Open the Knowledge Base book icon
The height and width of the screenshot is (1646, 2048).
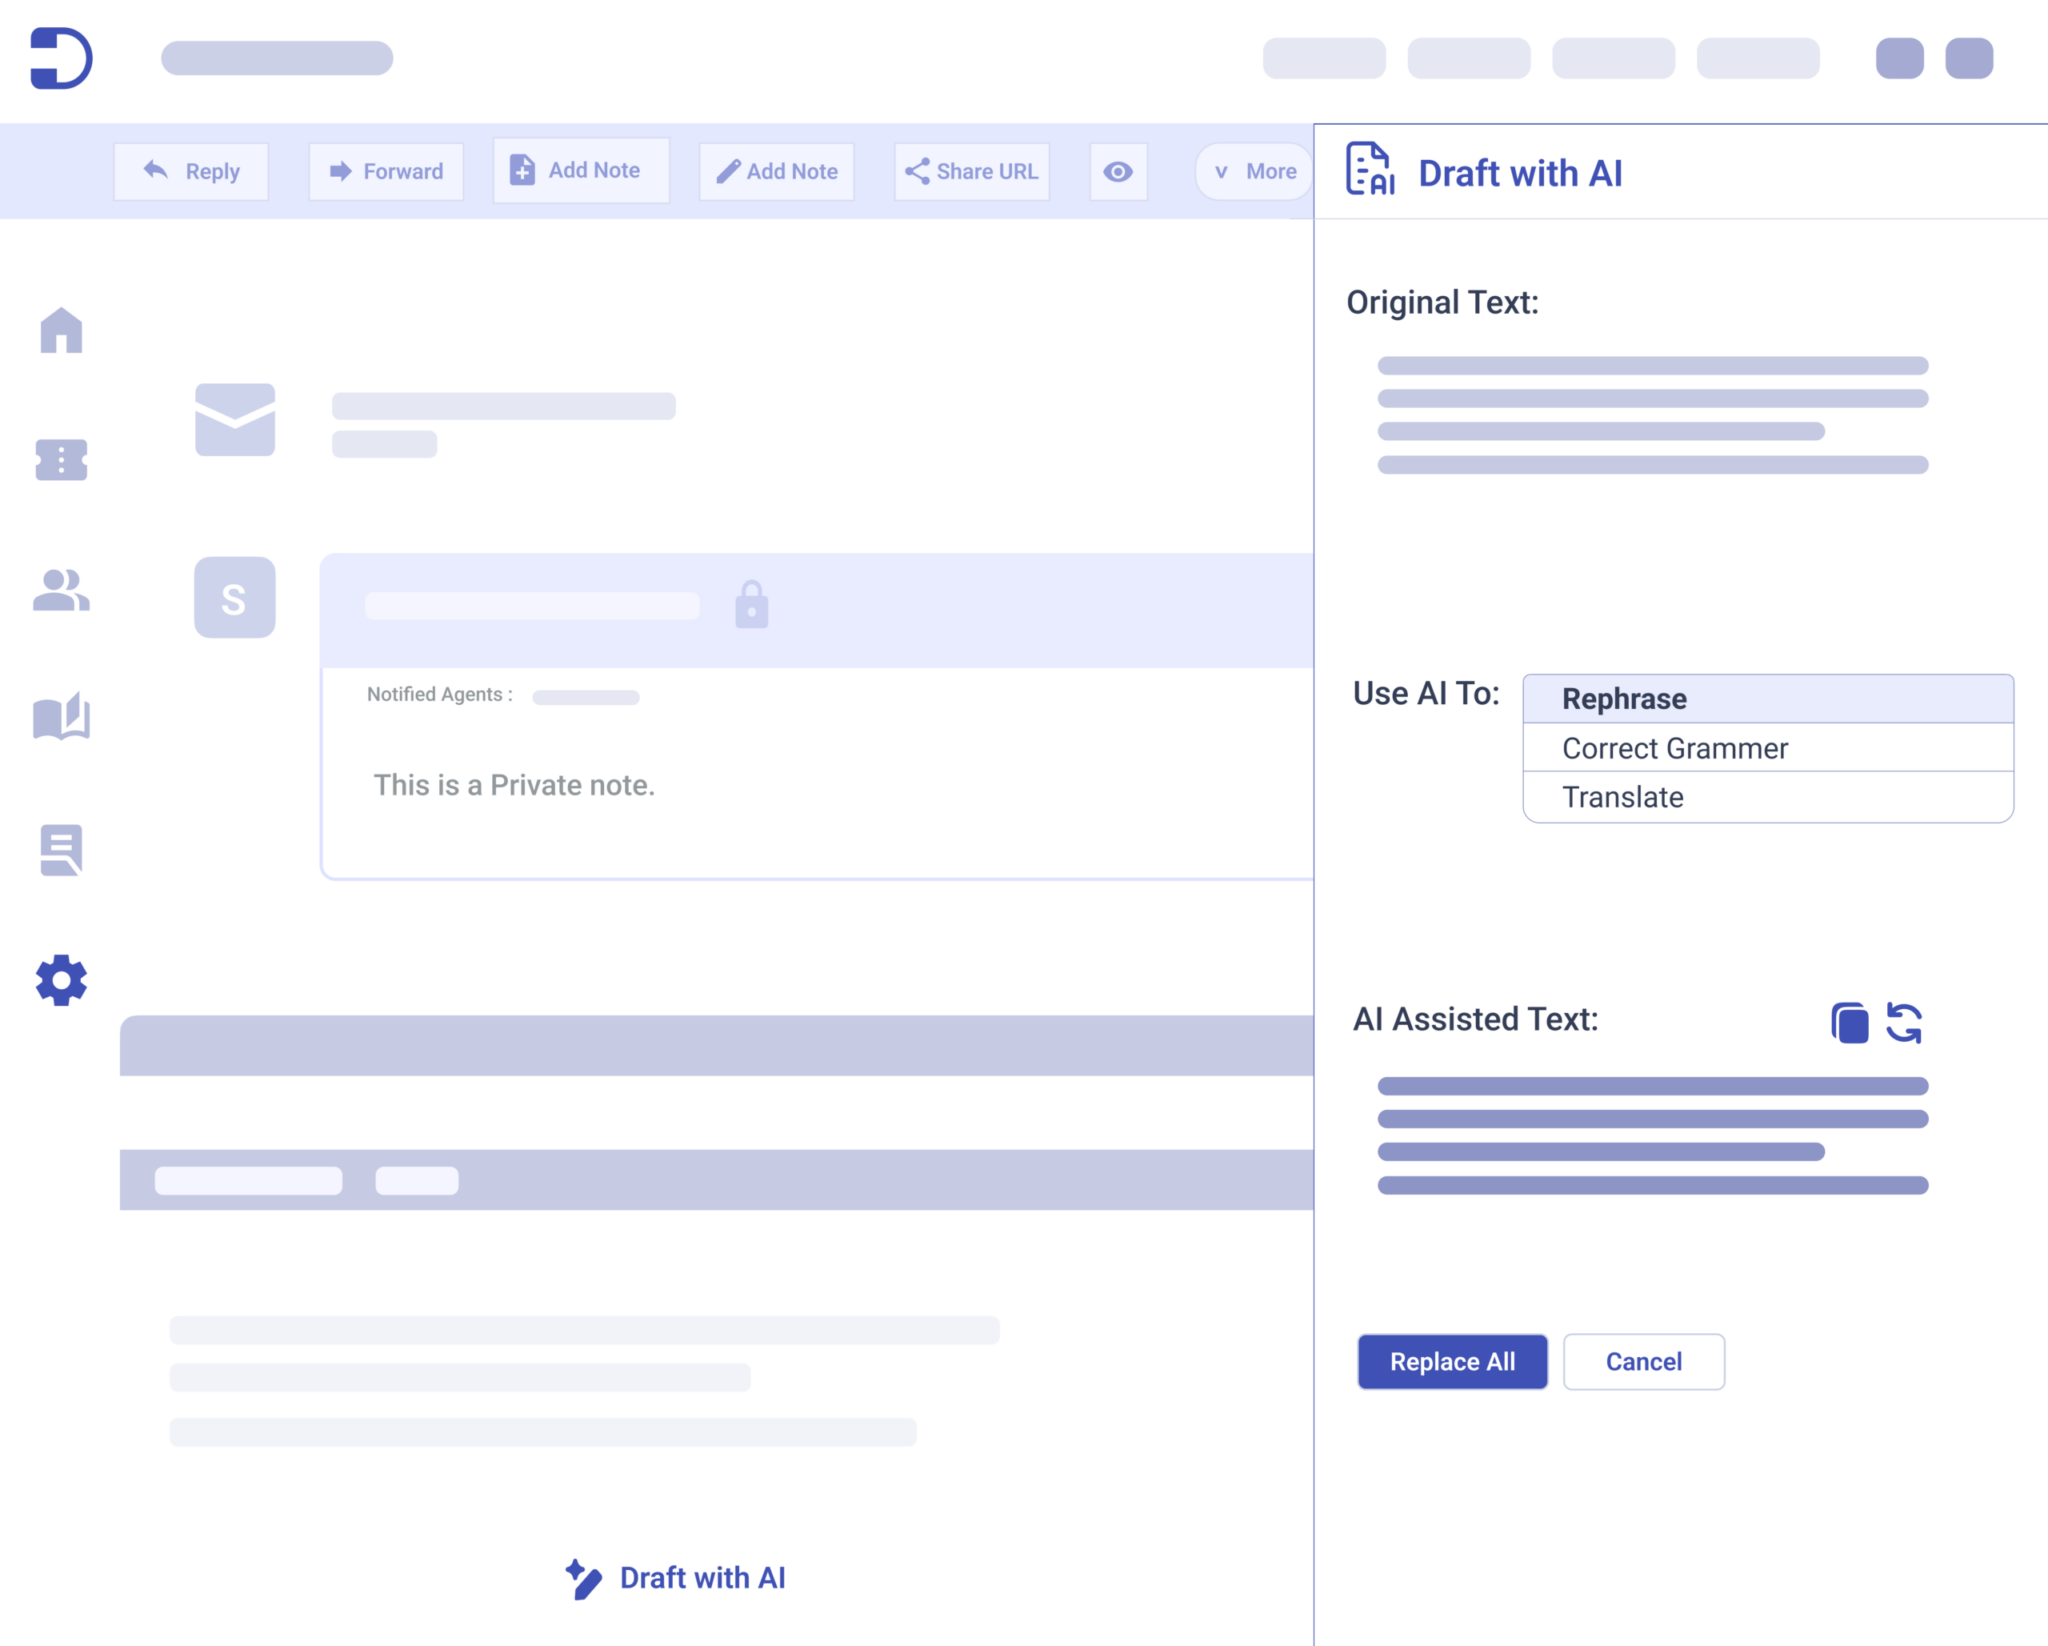[x=61, y=717]
